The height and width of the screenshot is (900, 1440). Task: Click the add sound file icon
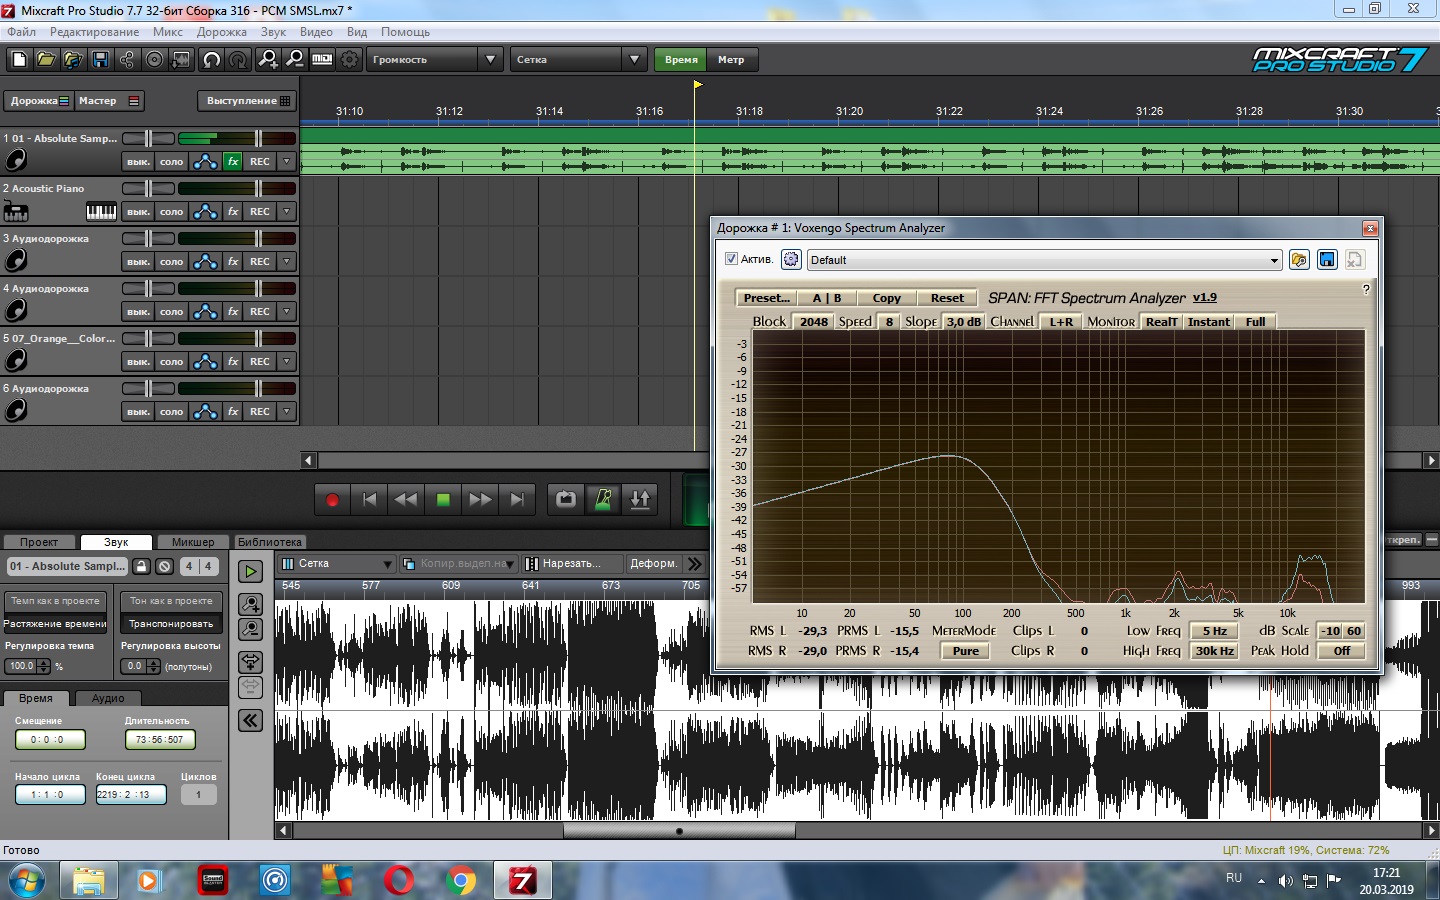pyautogui.click(x=73, y=60)
